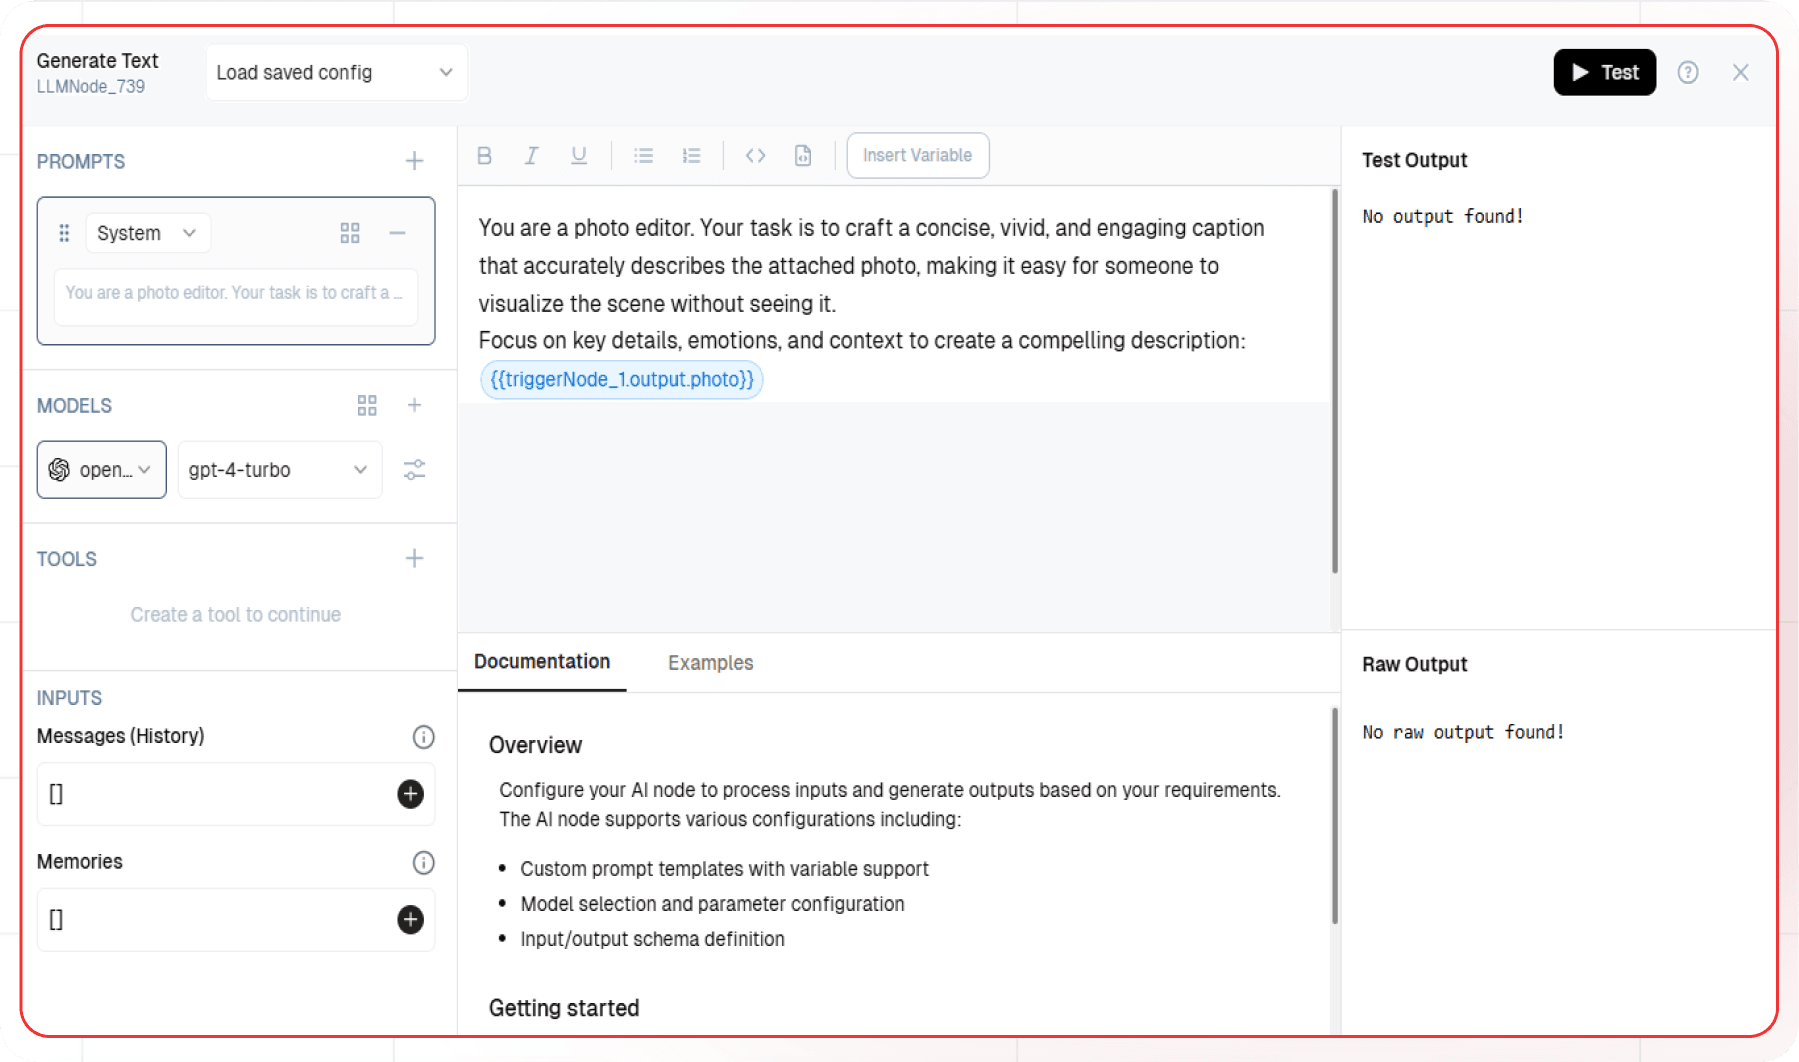This screenshot has height=1062, width=1799.
Task: Add a tool in the Tools section
Action: [414, 558]
